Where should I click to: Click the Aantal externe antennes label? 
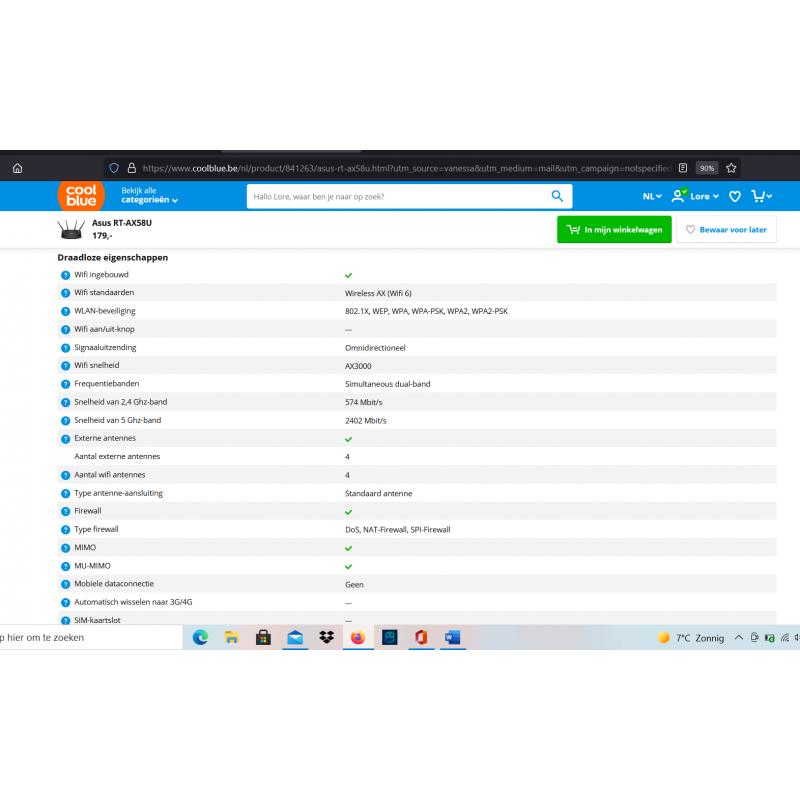pyautogui.click(x=117, y=457)
